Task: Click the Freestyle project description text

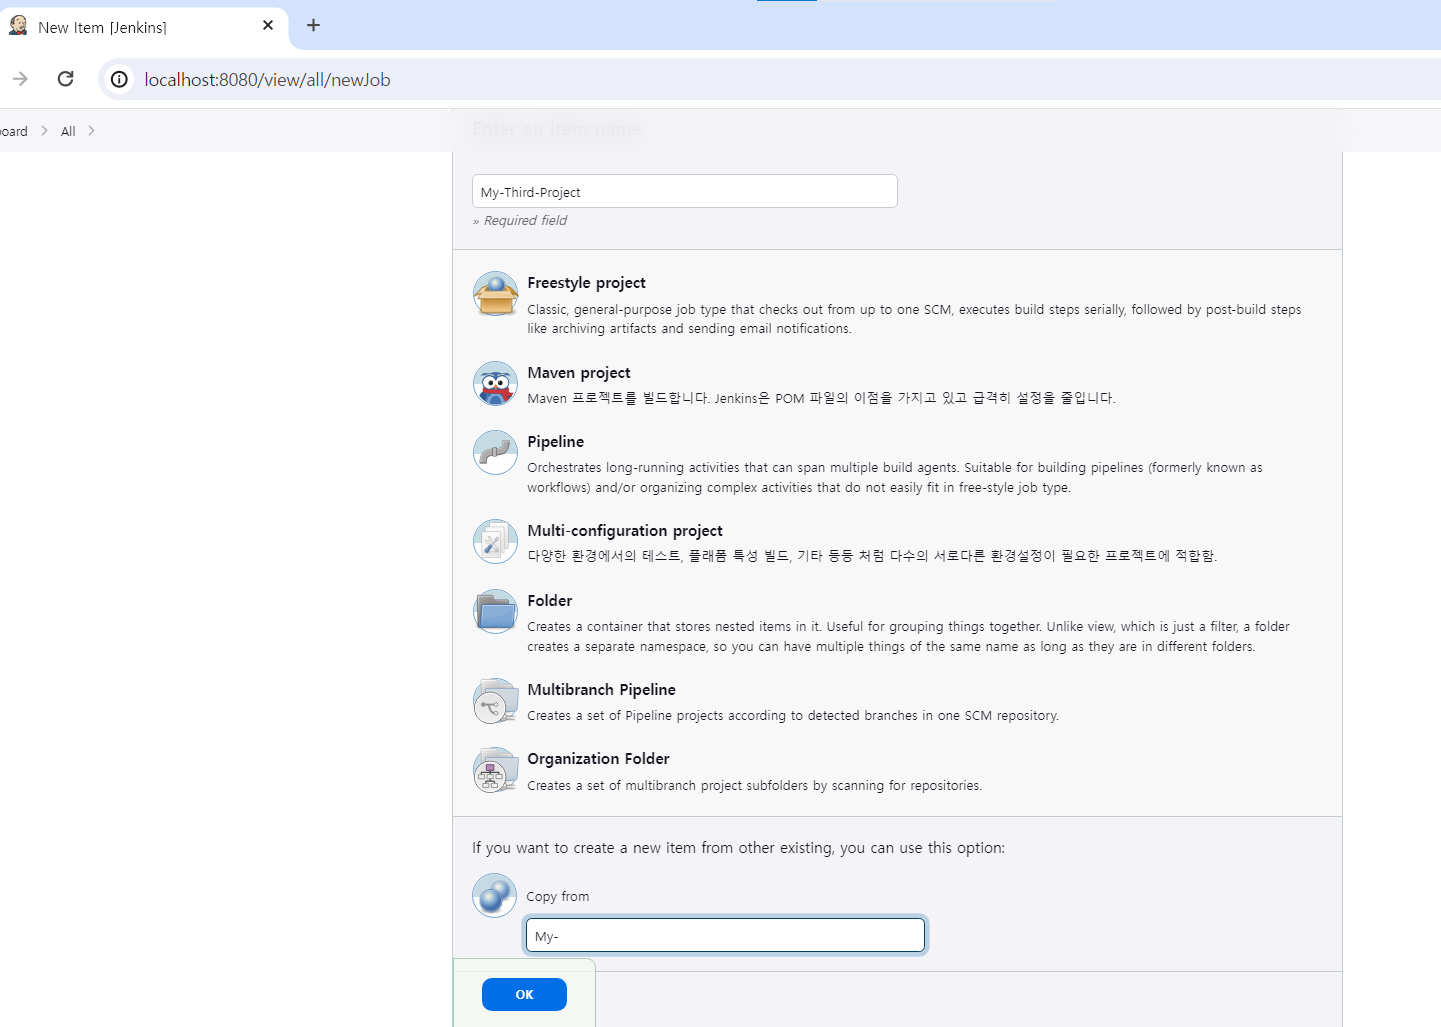Action: [914, 319]
